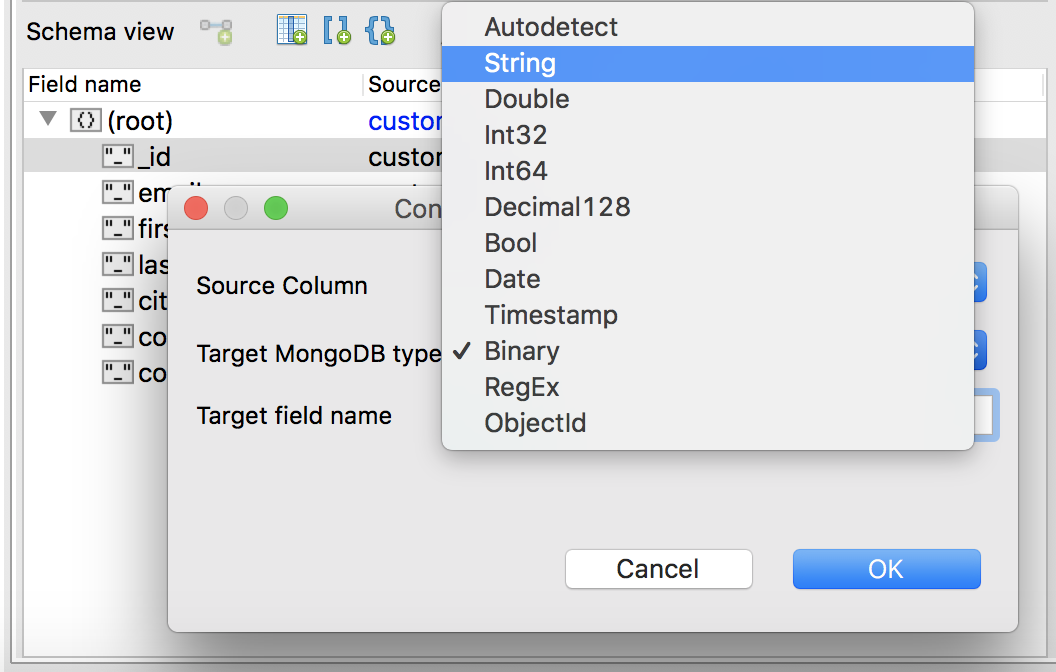This screenshot has height=672, width=1056.
Task: Click the Add object field icon
Action: pyautogui.click(x=380, y=31)
